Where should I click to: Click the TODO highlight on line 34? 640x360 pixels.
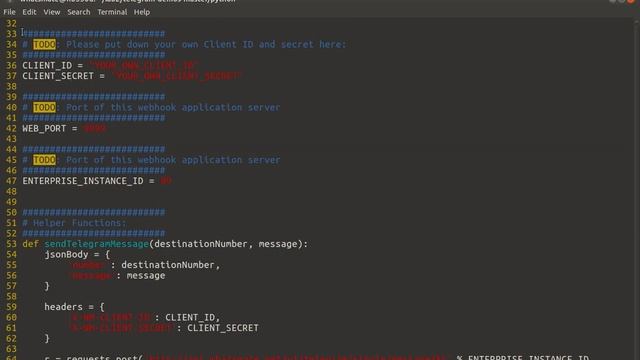[44, 44]
